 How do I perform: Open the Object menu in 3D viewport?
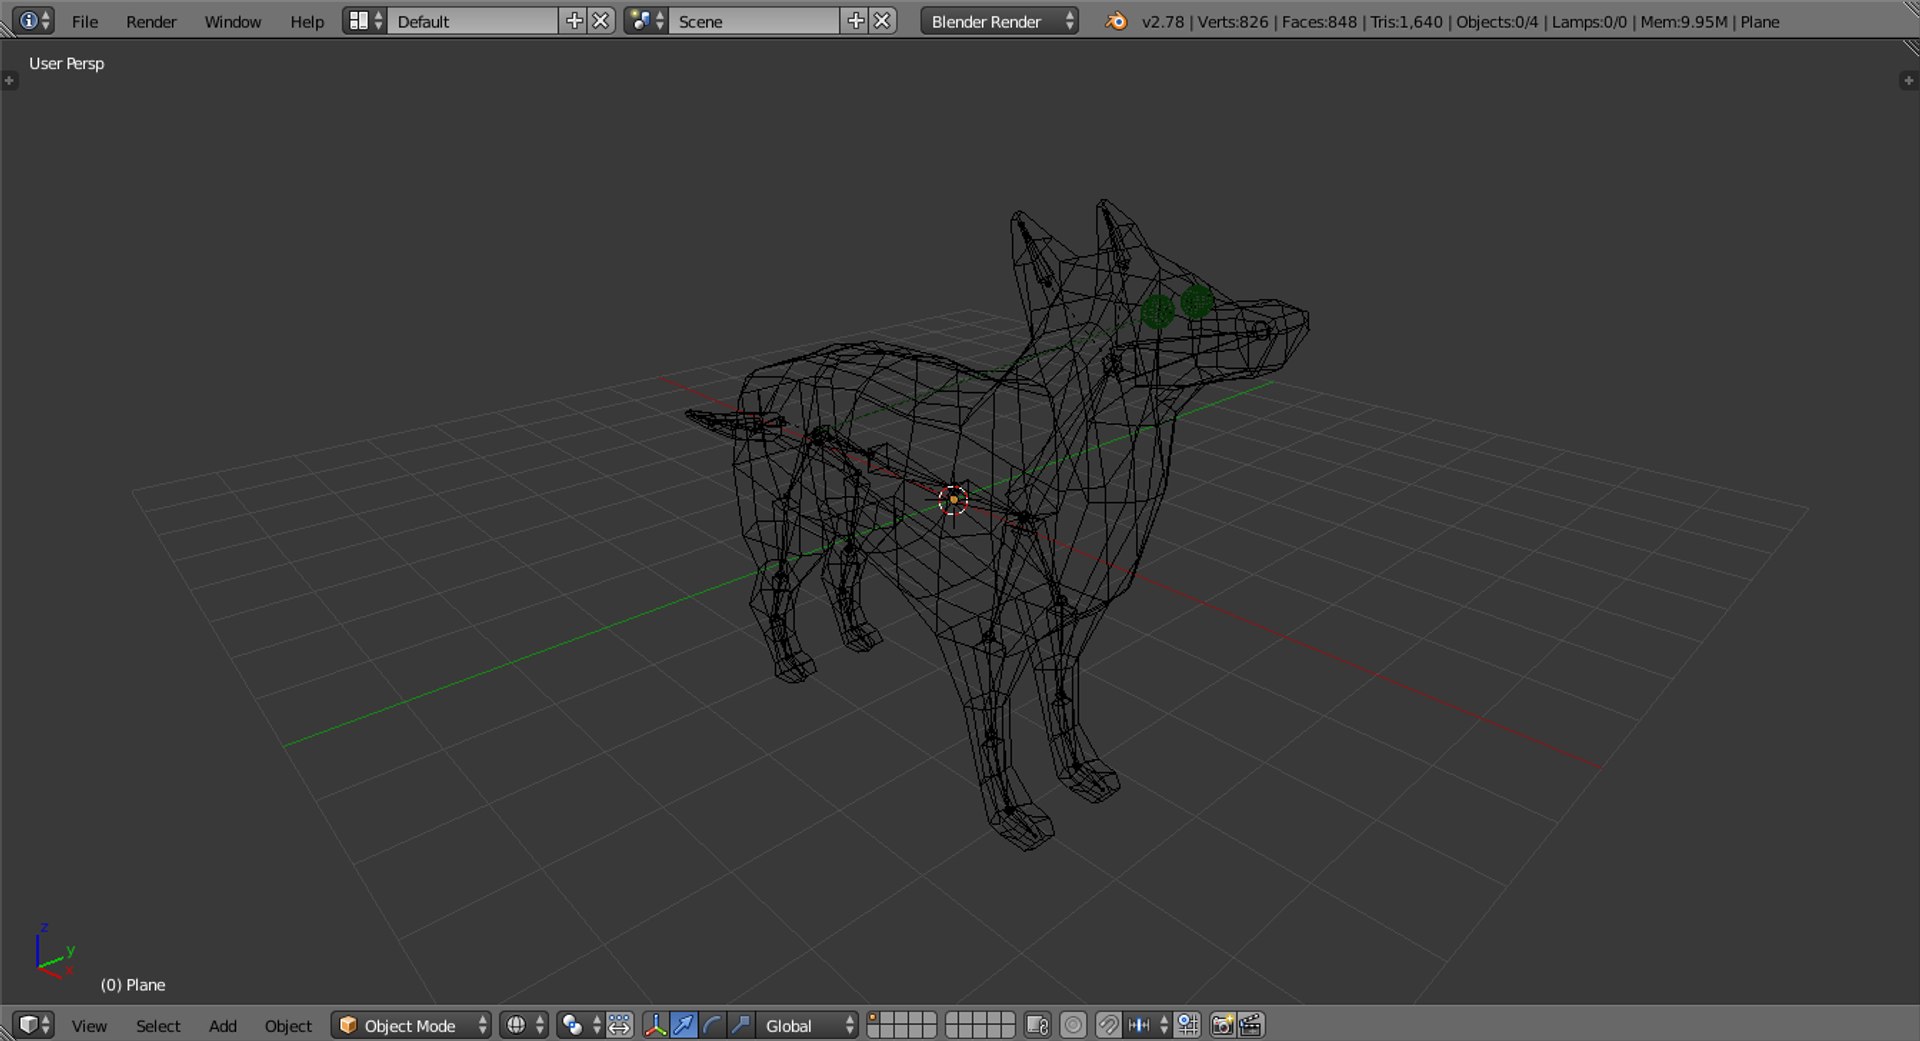pos(288,1026)
